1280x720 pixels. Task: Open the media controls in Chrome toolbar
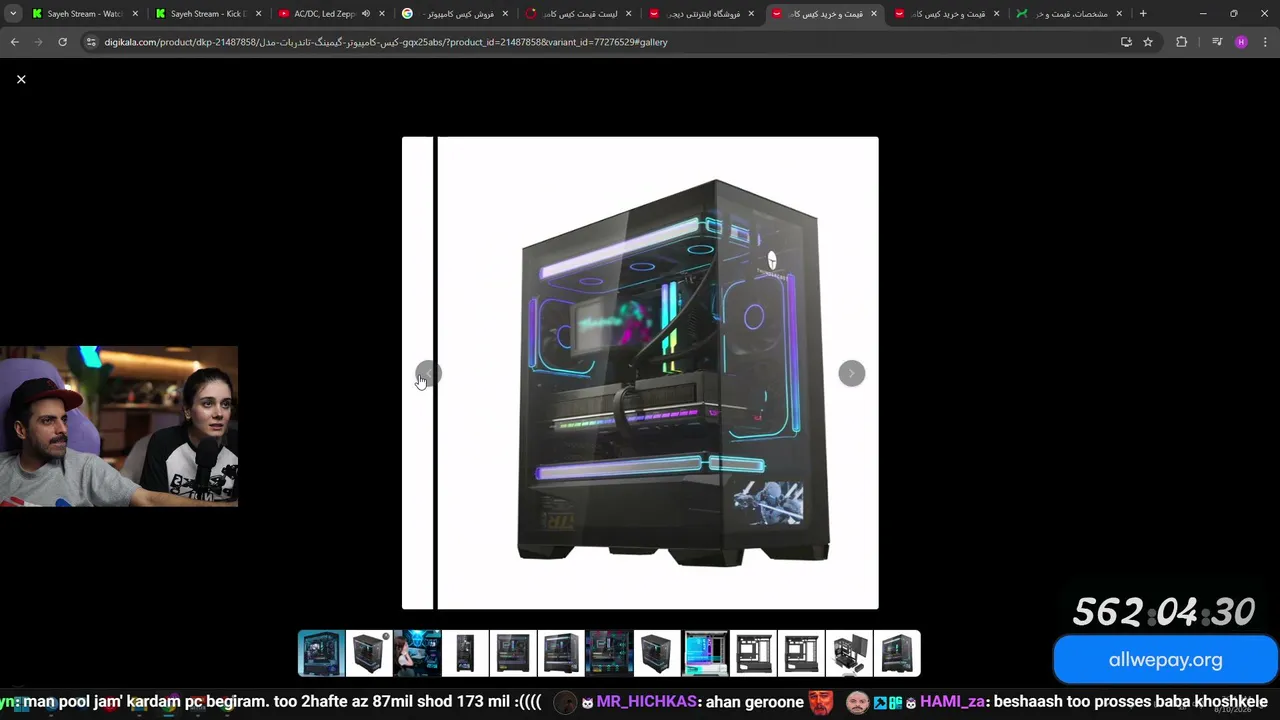[1217, 42]
